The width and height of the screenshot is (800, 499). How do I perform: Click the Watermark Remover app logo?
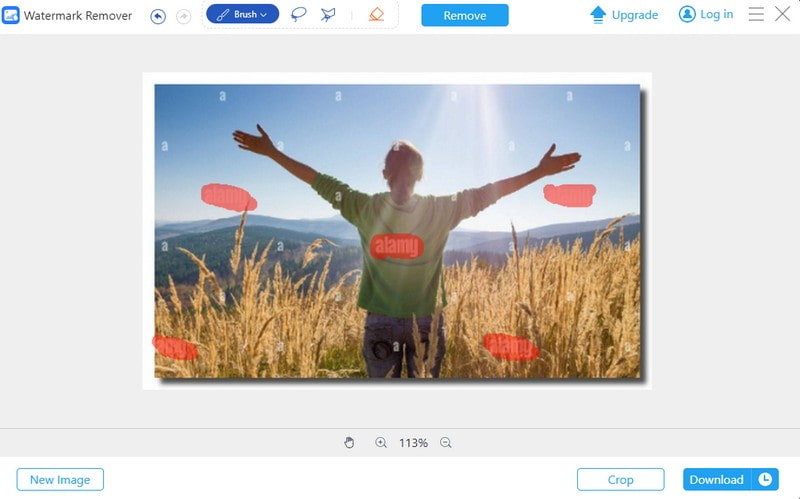[x=11, y=15]
